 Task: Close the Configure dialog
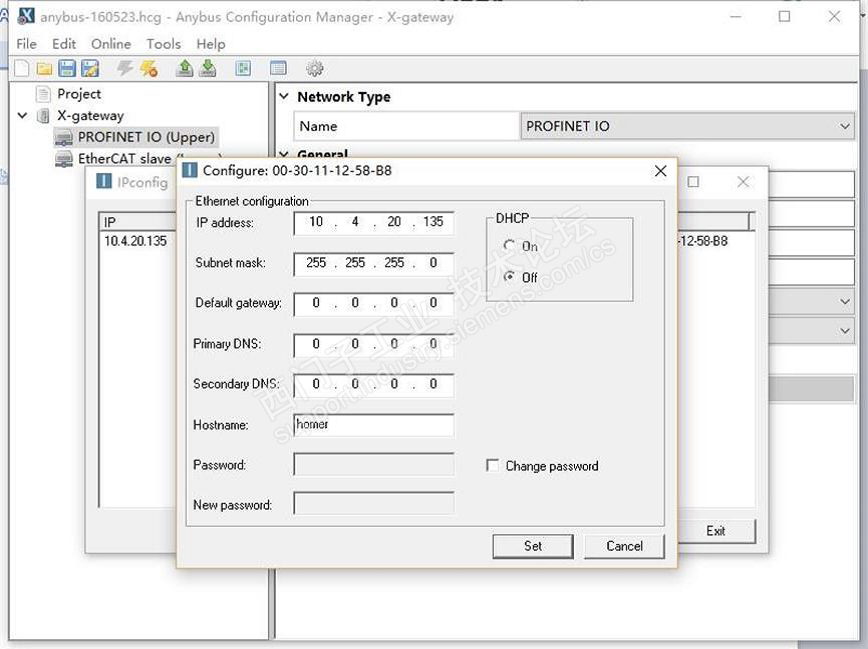[x=660, y=171]
